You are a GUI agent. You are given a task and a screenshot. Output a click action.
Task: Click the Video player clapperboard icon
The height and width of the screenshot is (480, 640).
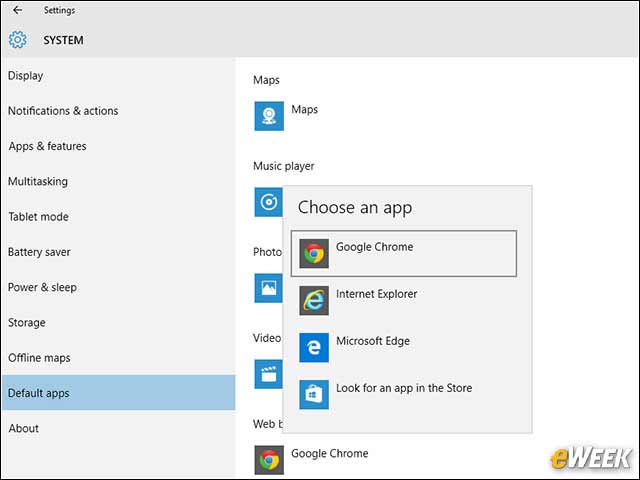point(269,374)
